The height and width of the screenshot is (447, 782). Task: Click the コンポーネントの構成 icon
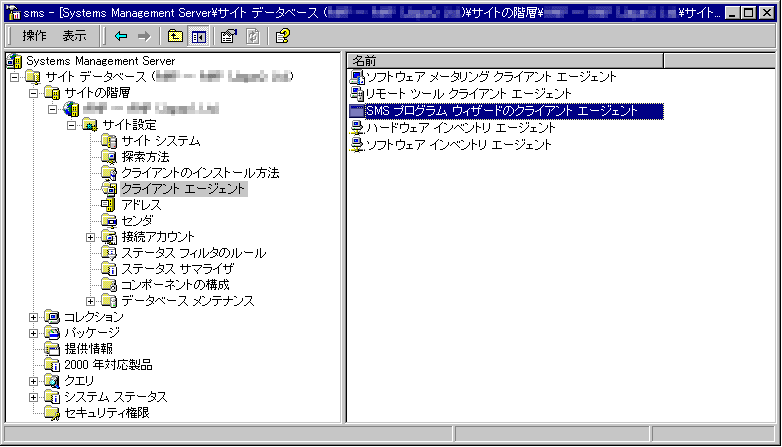point(109,285)
